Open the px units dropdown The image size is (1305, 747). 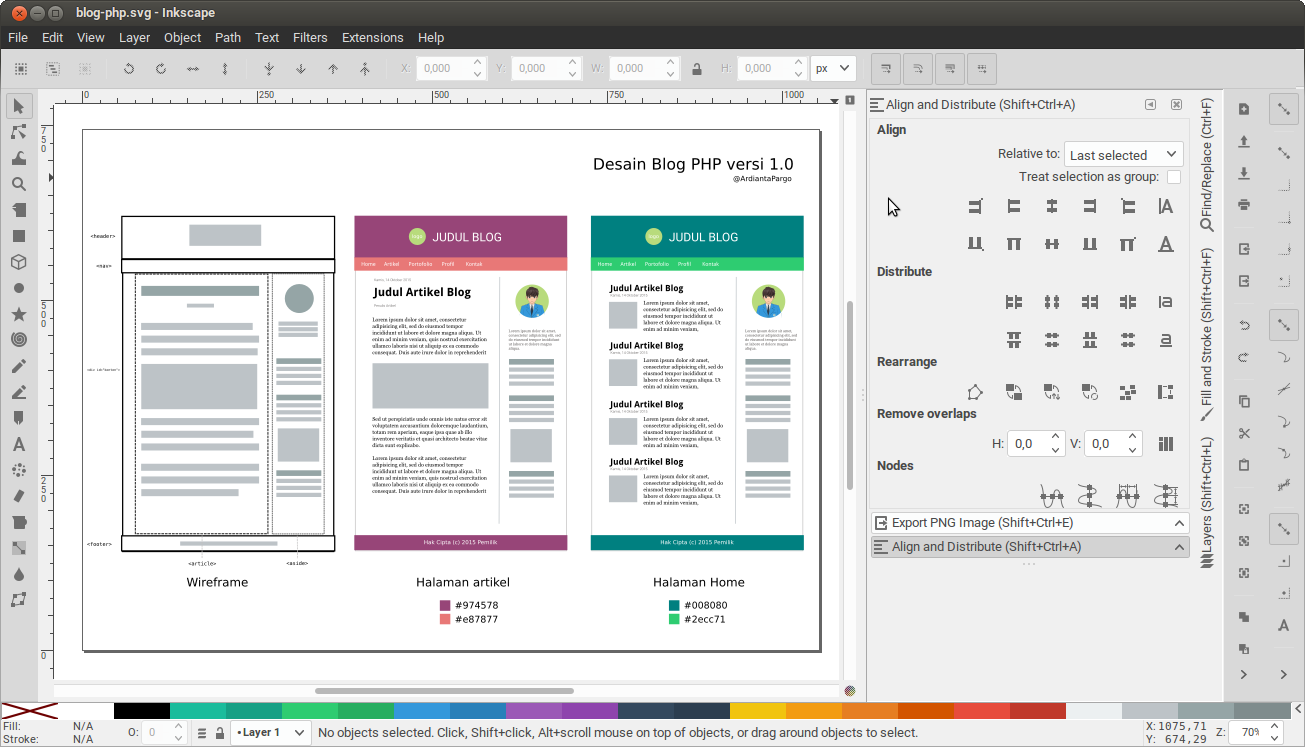click(833, 68)
